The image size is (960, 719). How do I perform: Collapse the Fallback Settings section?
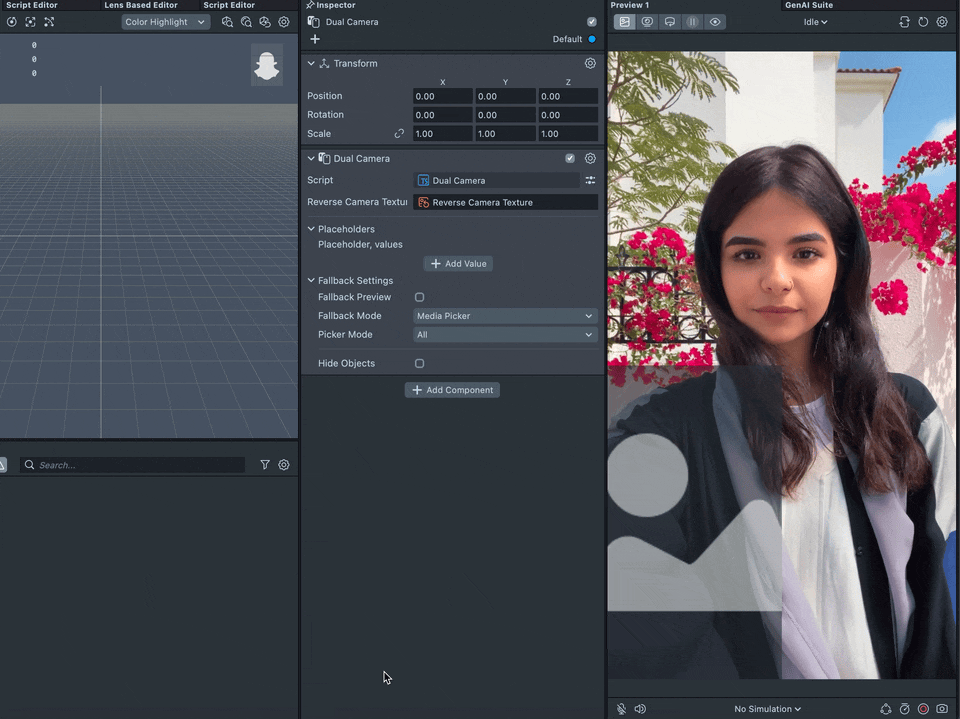(x=311, y=281)
